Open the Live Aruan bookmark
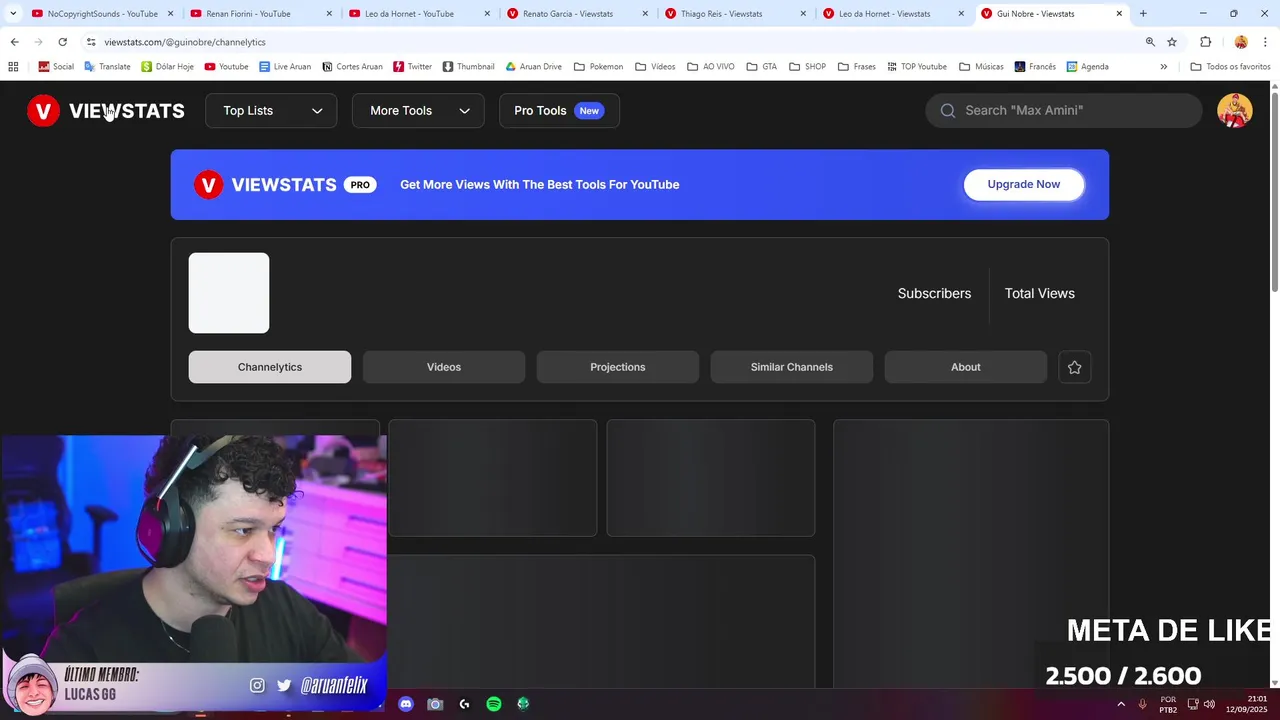1280x720 pixels. (x=285, y=67)
